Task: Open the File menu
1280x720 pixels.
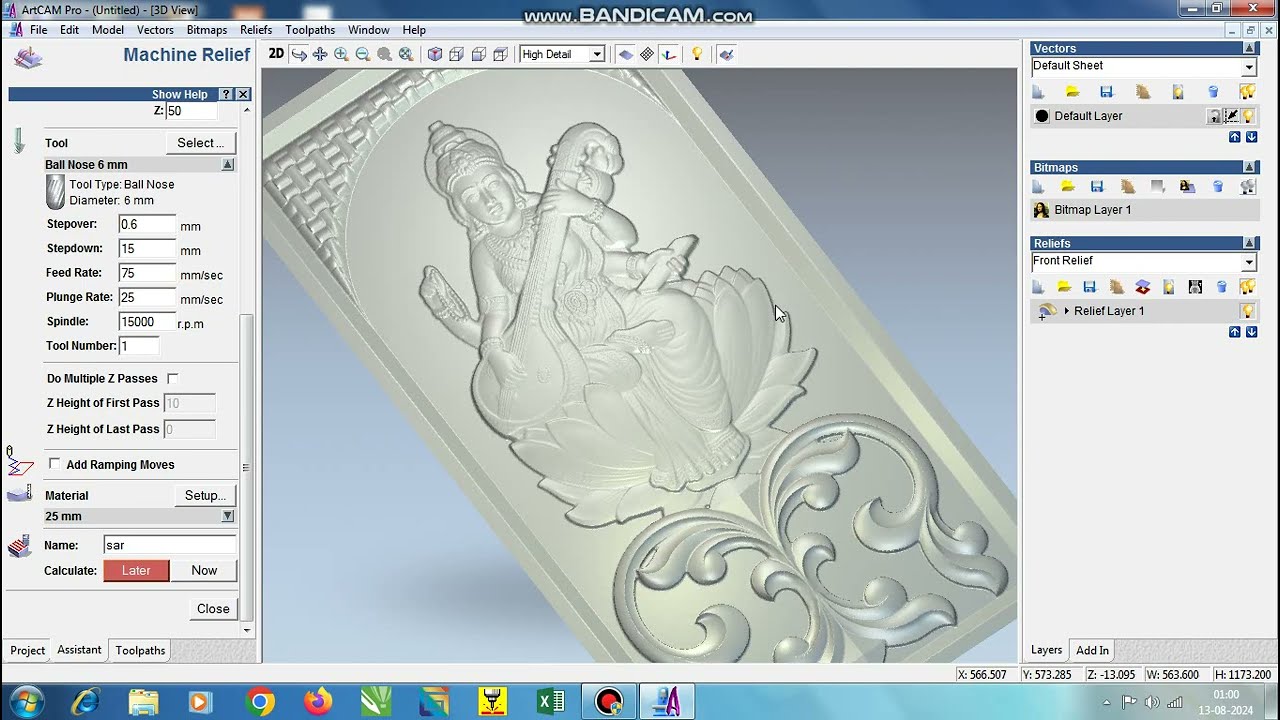Action: (x=38, y=30)
